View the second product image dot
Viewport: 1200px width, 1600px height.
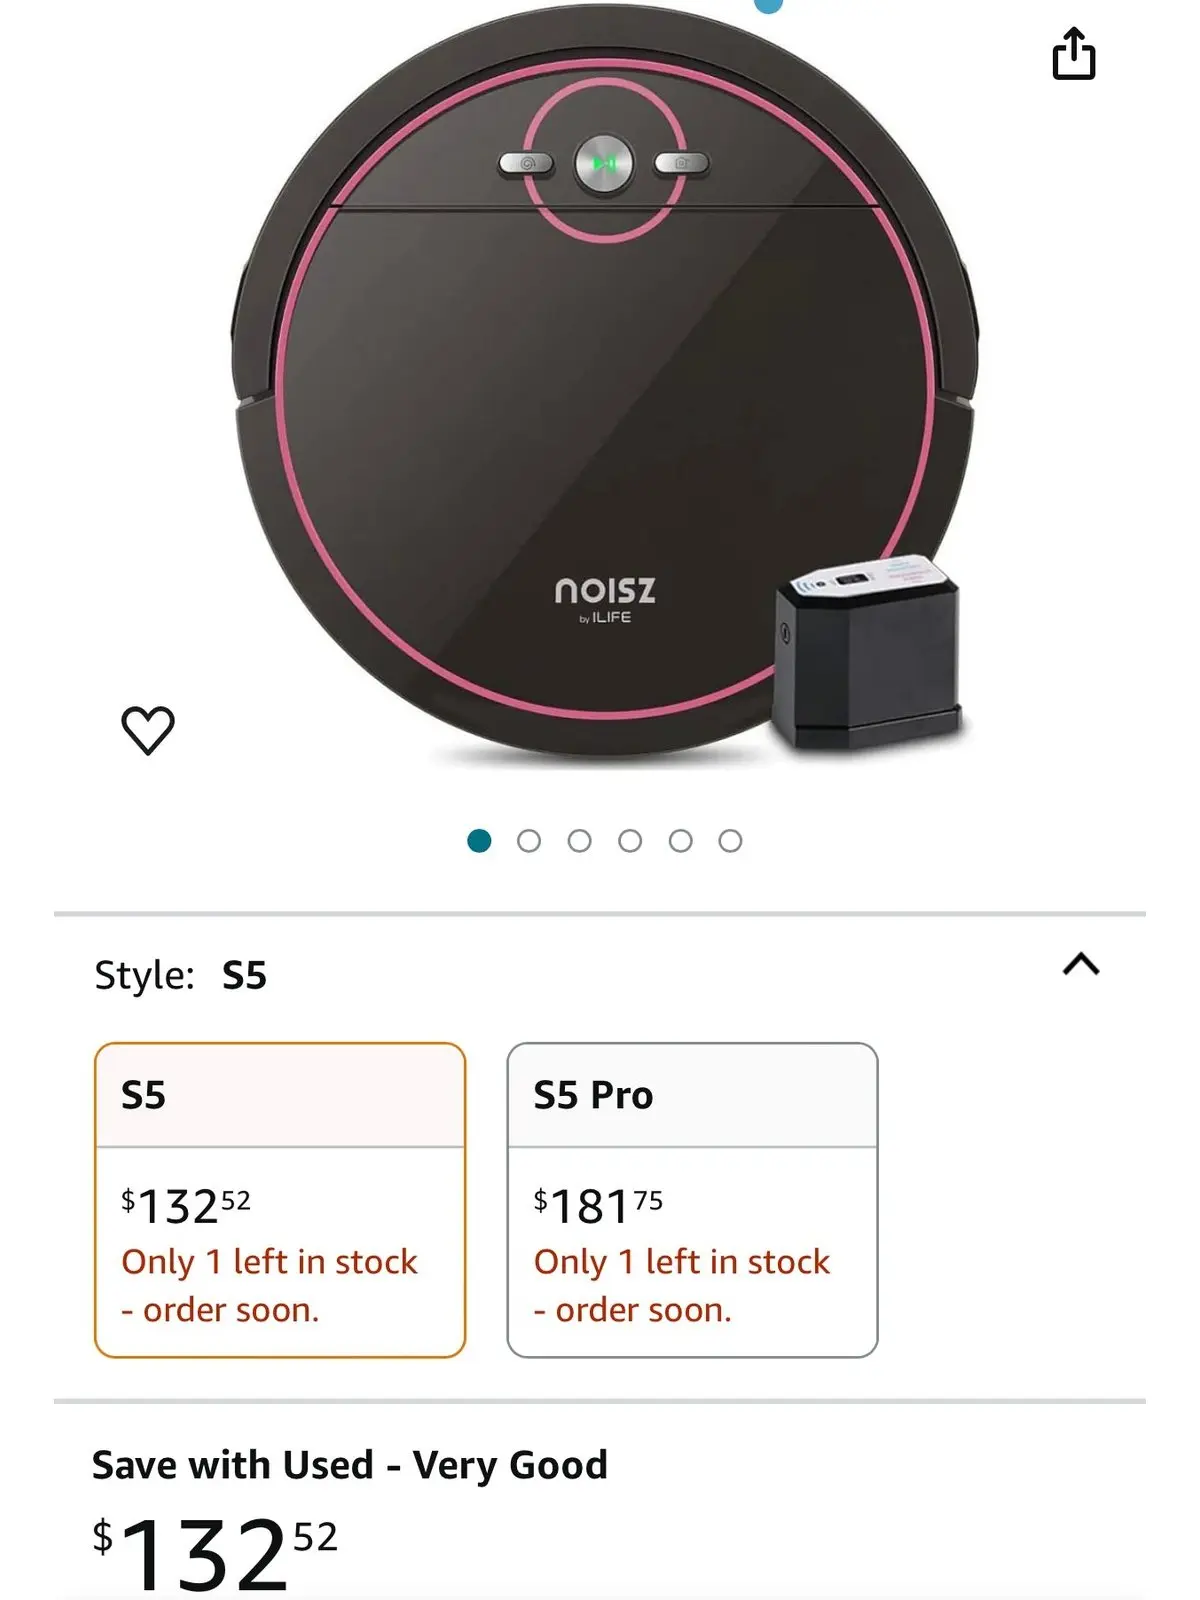[x=531, y=840]
